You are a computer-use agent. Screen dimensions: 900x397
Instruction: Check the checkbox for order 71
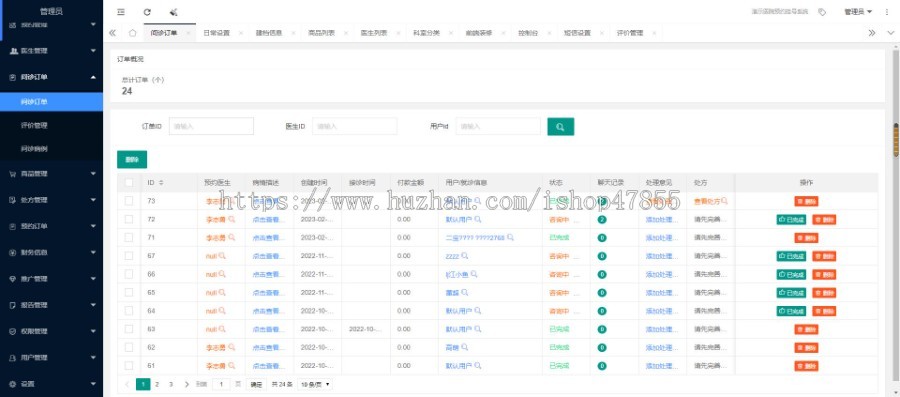(129, 238)
